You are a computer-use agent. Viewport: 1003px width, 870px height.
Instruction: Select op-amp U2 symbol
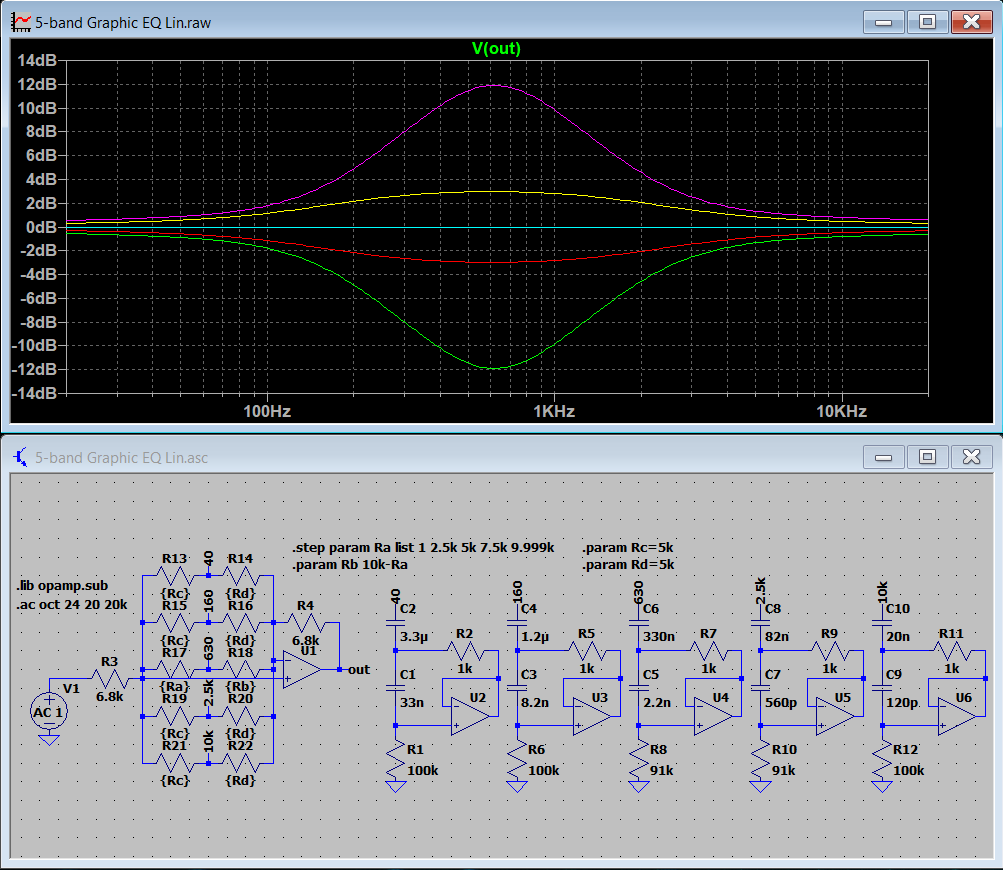(470, 716)
